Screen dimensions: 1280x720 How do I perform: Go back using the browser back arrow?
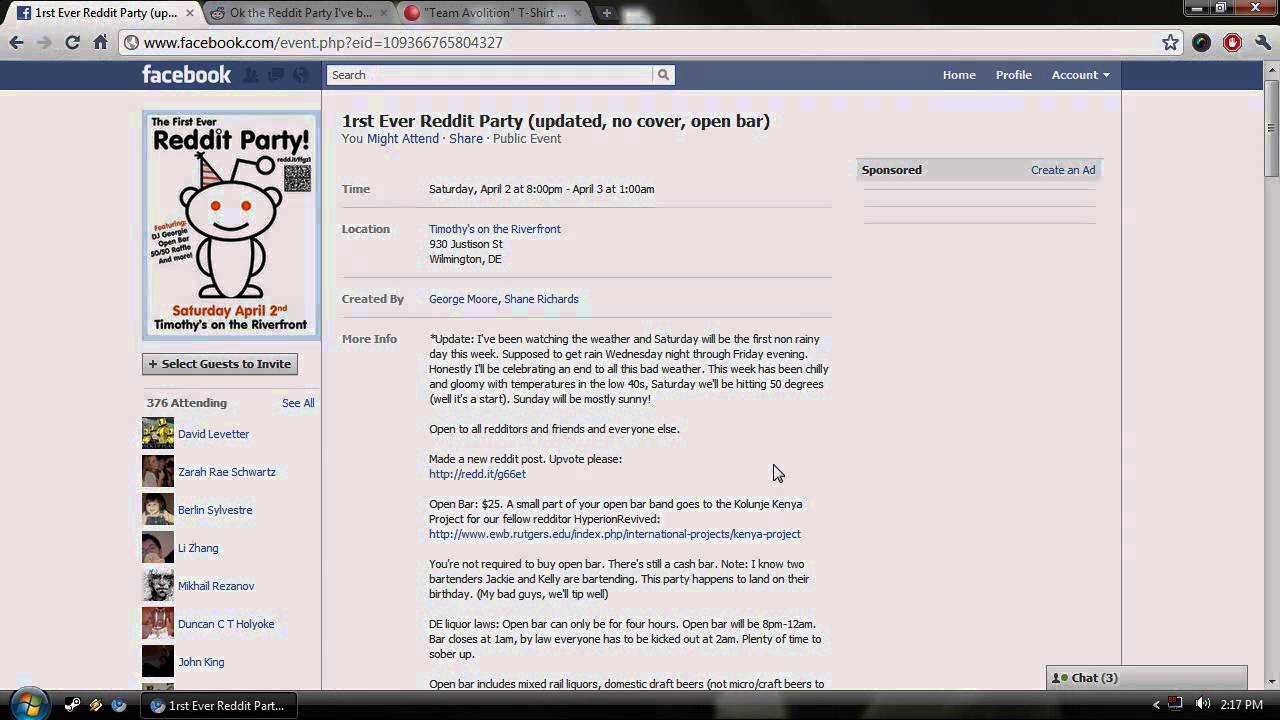pos(16,42)
